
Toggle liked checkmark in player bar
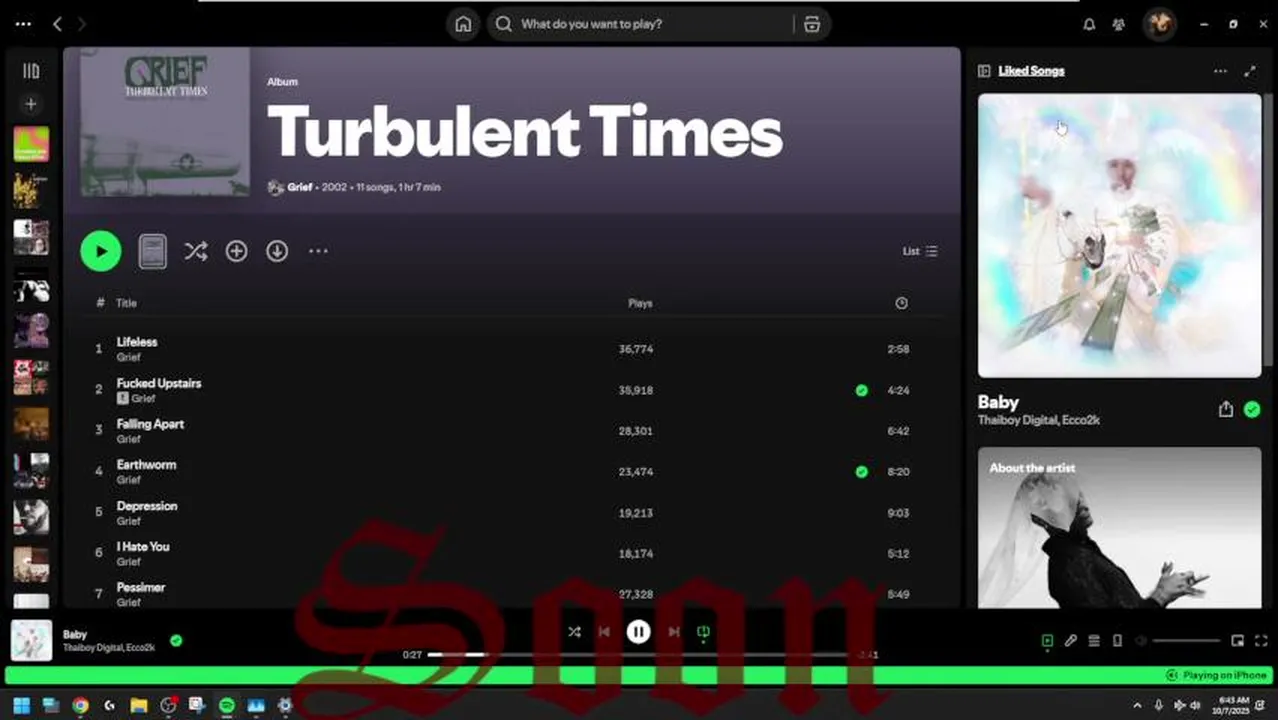pyautogui.click(x=176, y=640)
